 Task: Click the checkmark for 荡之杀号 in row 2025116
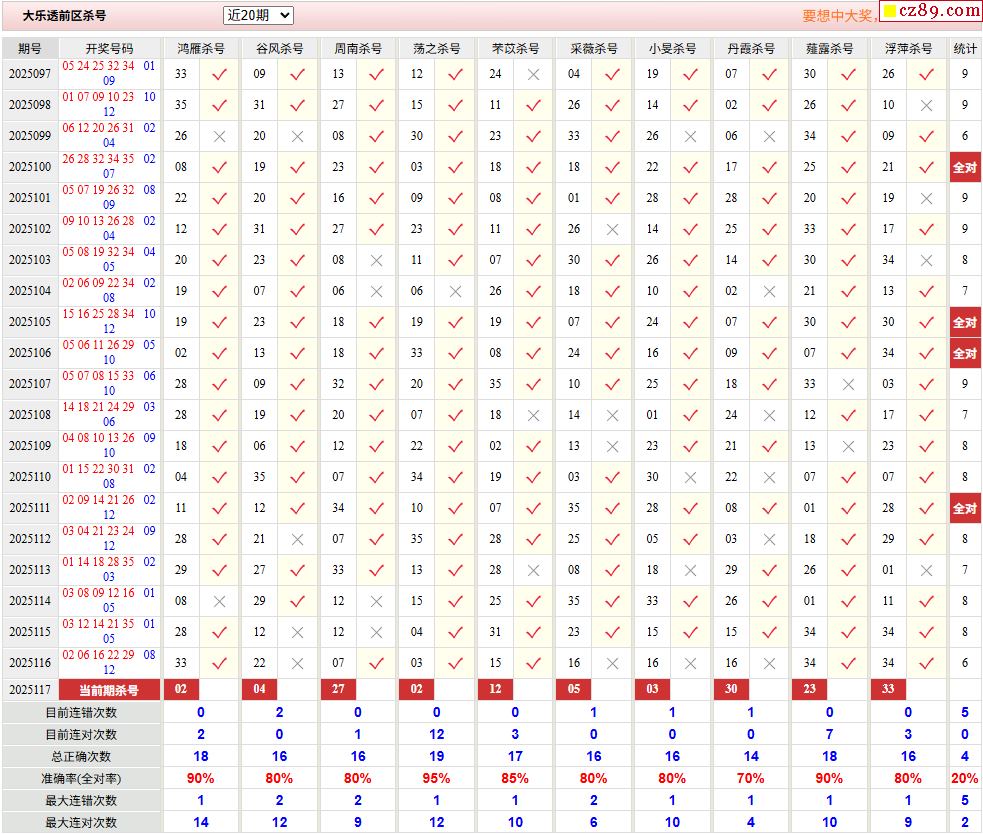tap(455, 663)
